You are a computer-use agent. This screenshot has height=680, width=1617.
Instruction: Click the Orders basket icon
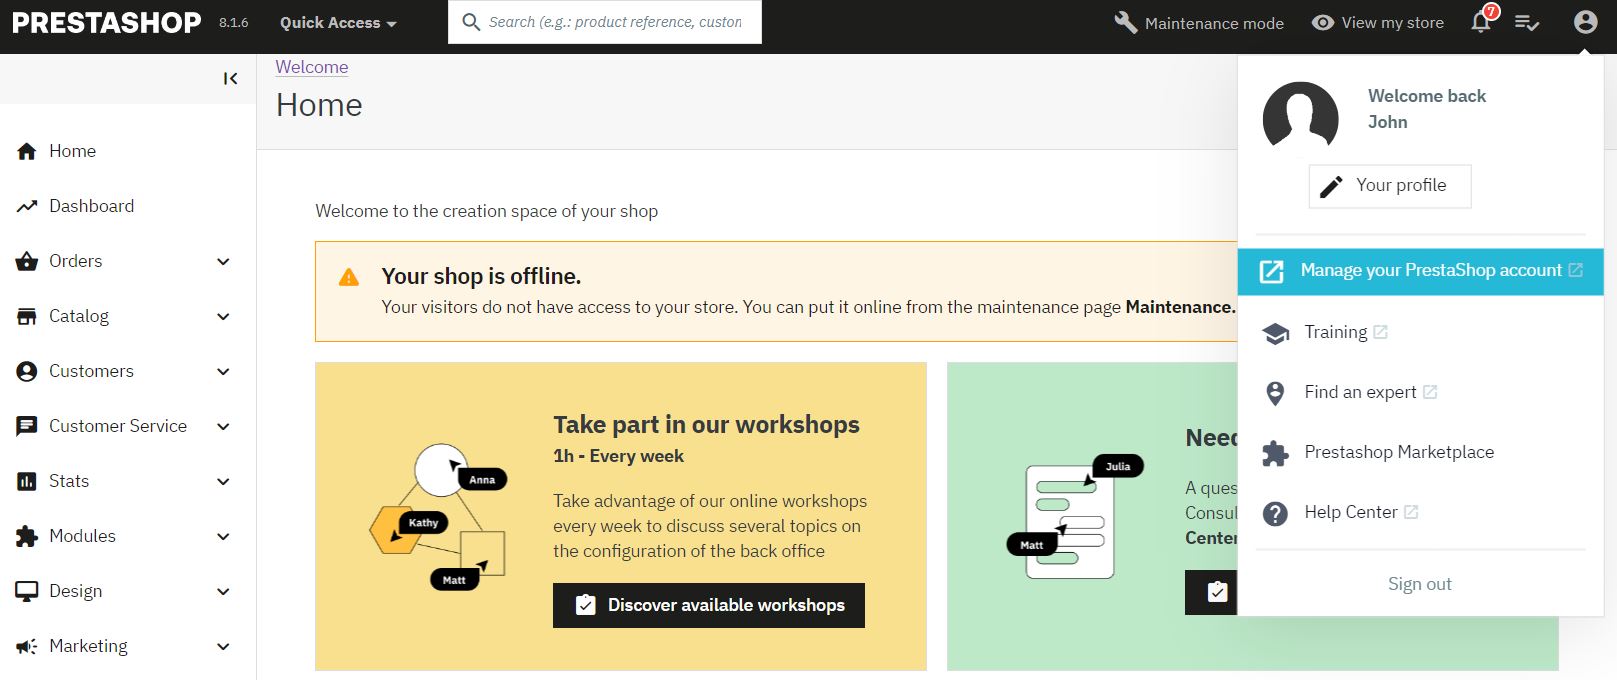point(27,261)
